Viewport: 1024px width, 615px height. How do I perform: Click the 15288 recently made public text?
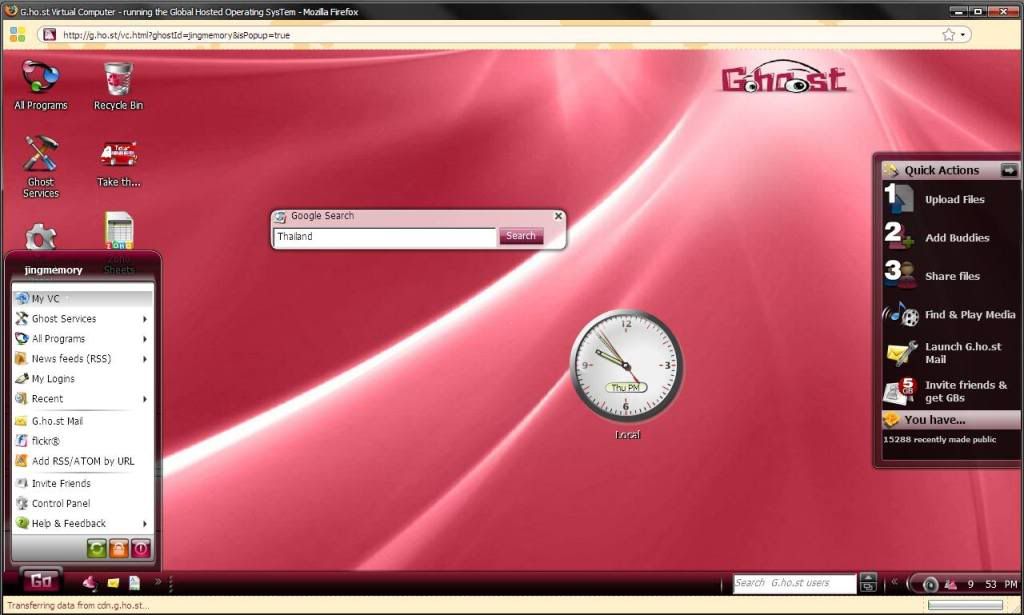[939, 439]
